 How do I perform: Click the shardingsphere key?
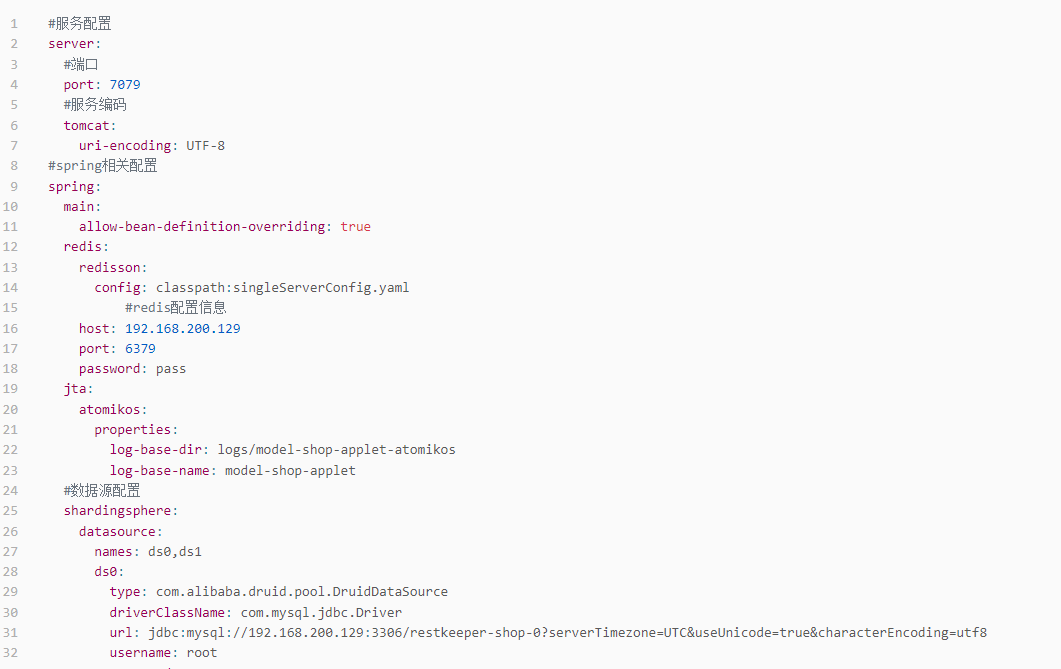pos(117,511)
